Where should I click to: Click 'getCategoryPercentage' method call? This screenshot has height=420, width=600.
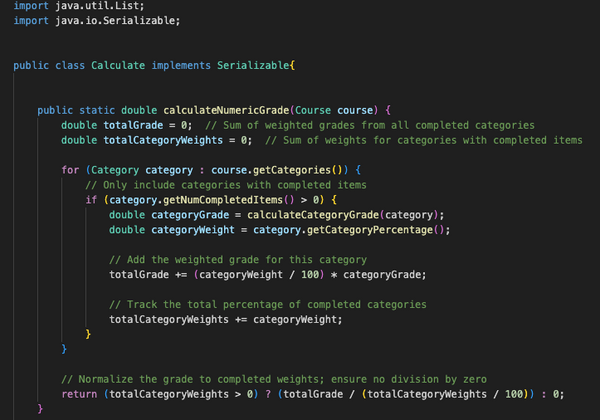pyautogui.click(x=370, y=230)
